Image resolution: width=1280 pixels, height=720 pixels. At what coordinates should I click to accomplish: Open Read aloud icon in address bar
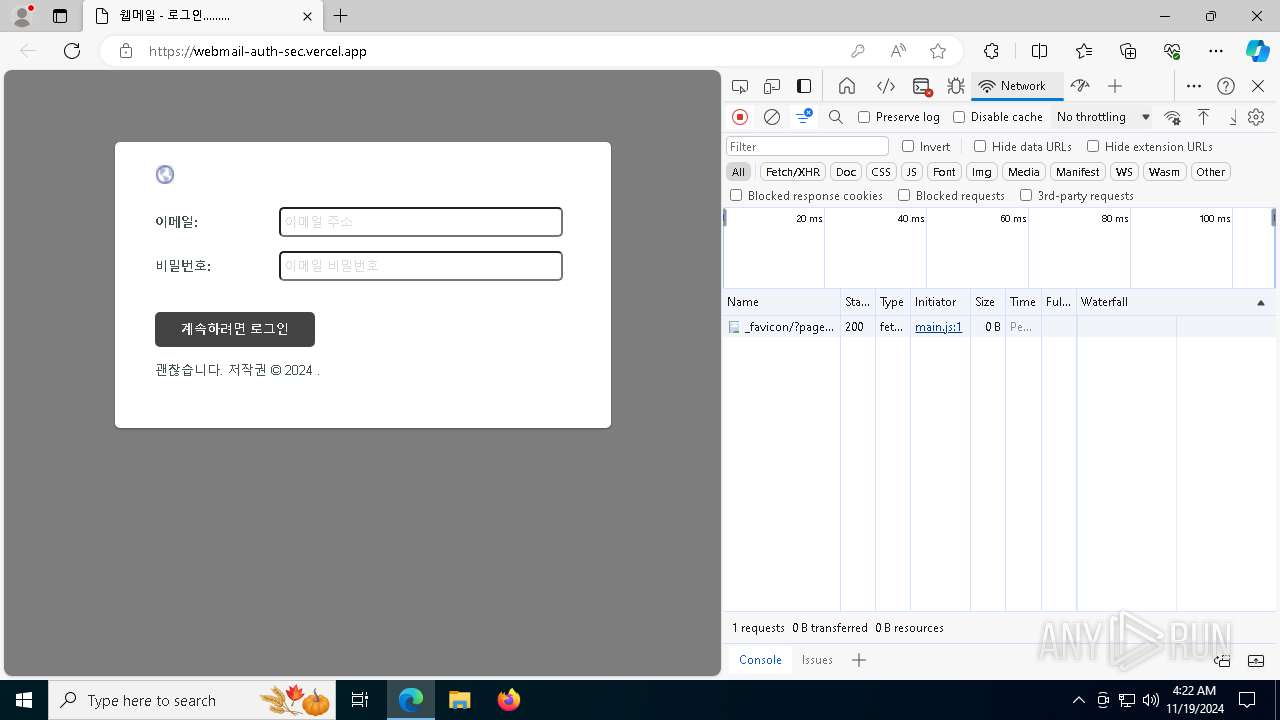(x=898, y=51)
